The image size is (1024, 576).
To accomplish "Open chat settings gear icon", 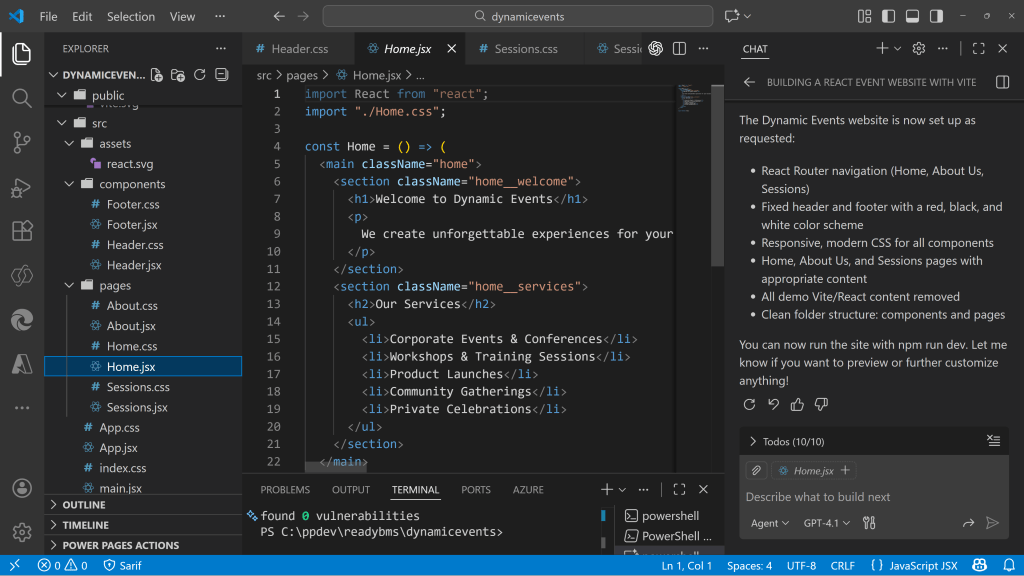I will [x=919, y=49].
